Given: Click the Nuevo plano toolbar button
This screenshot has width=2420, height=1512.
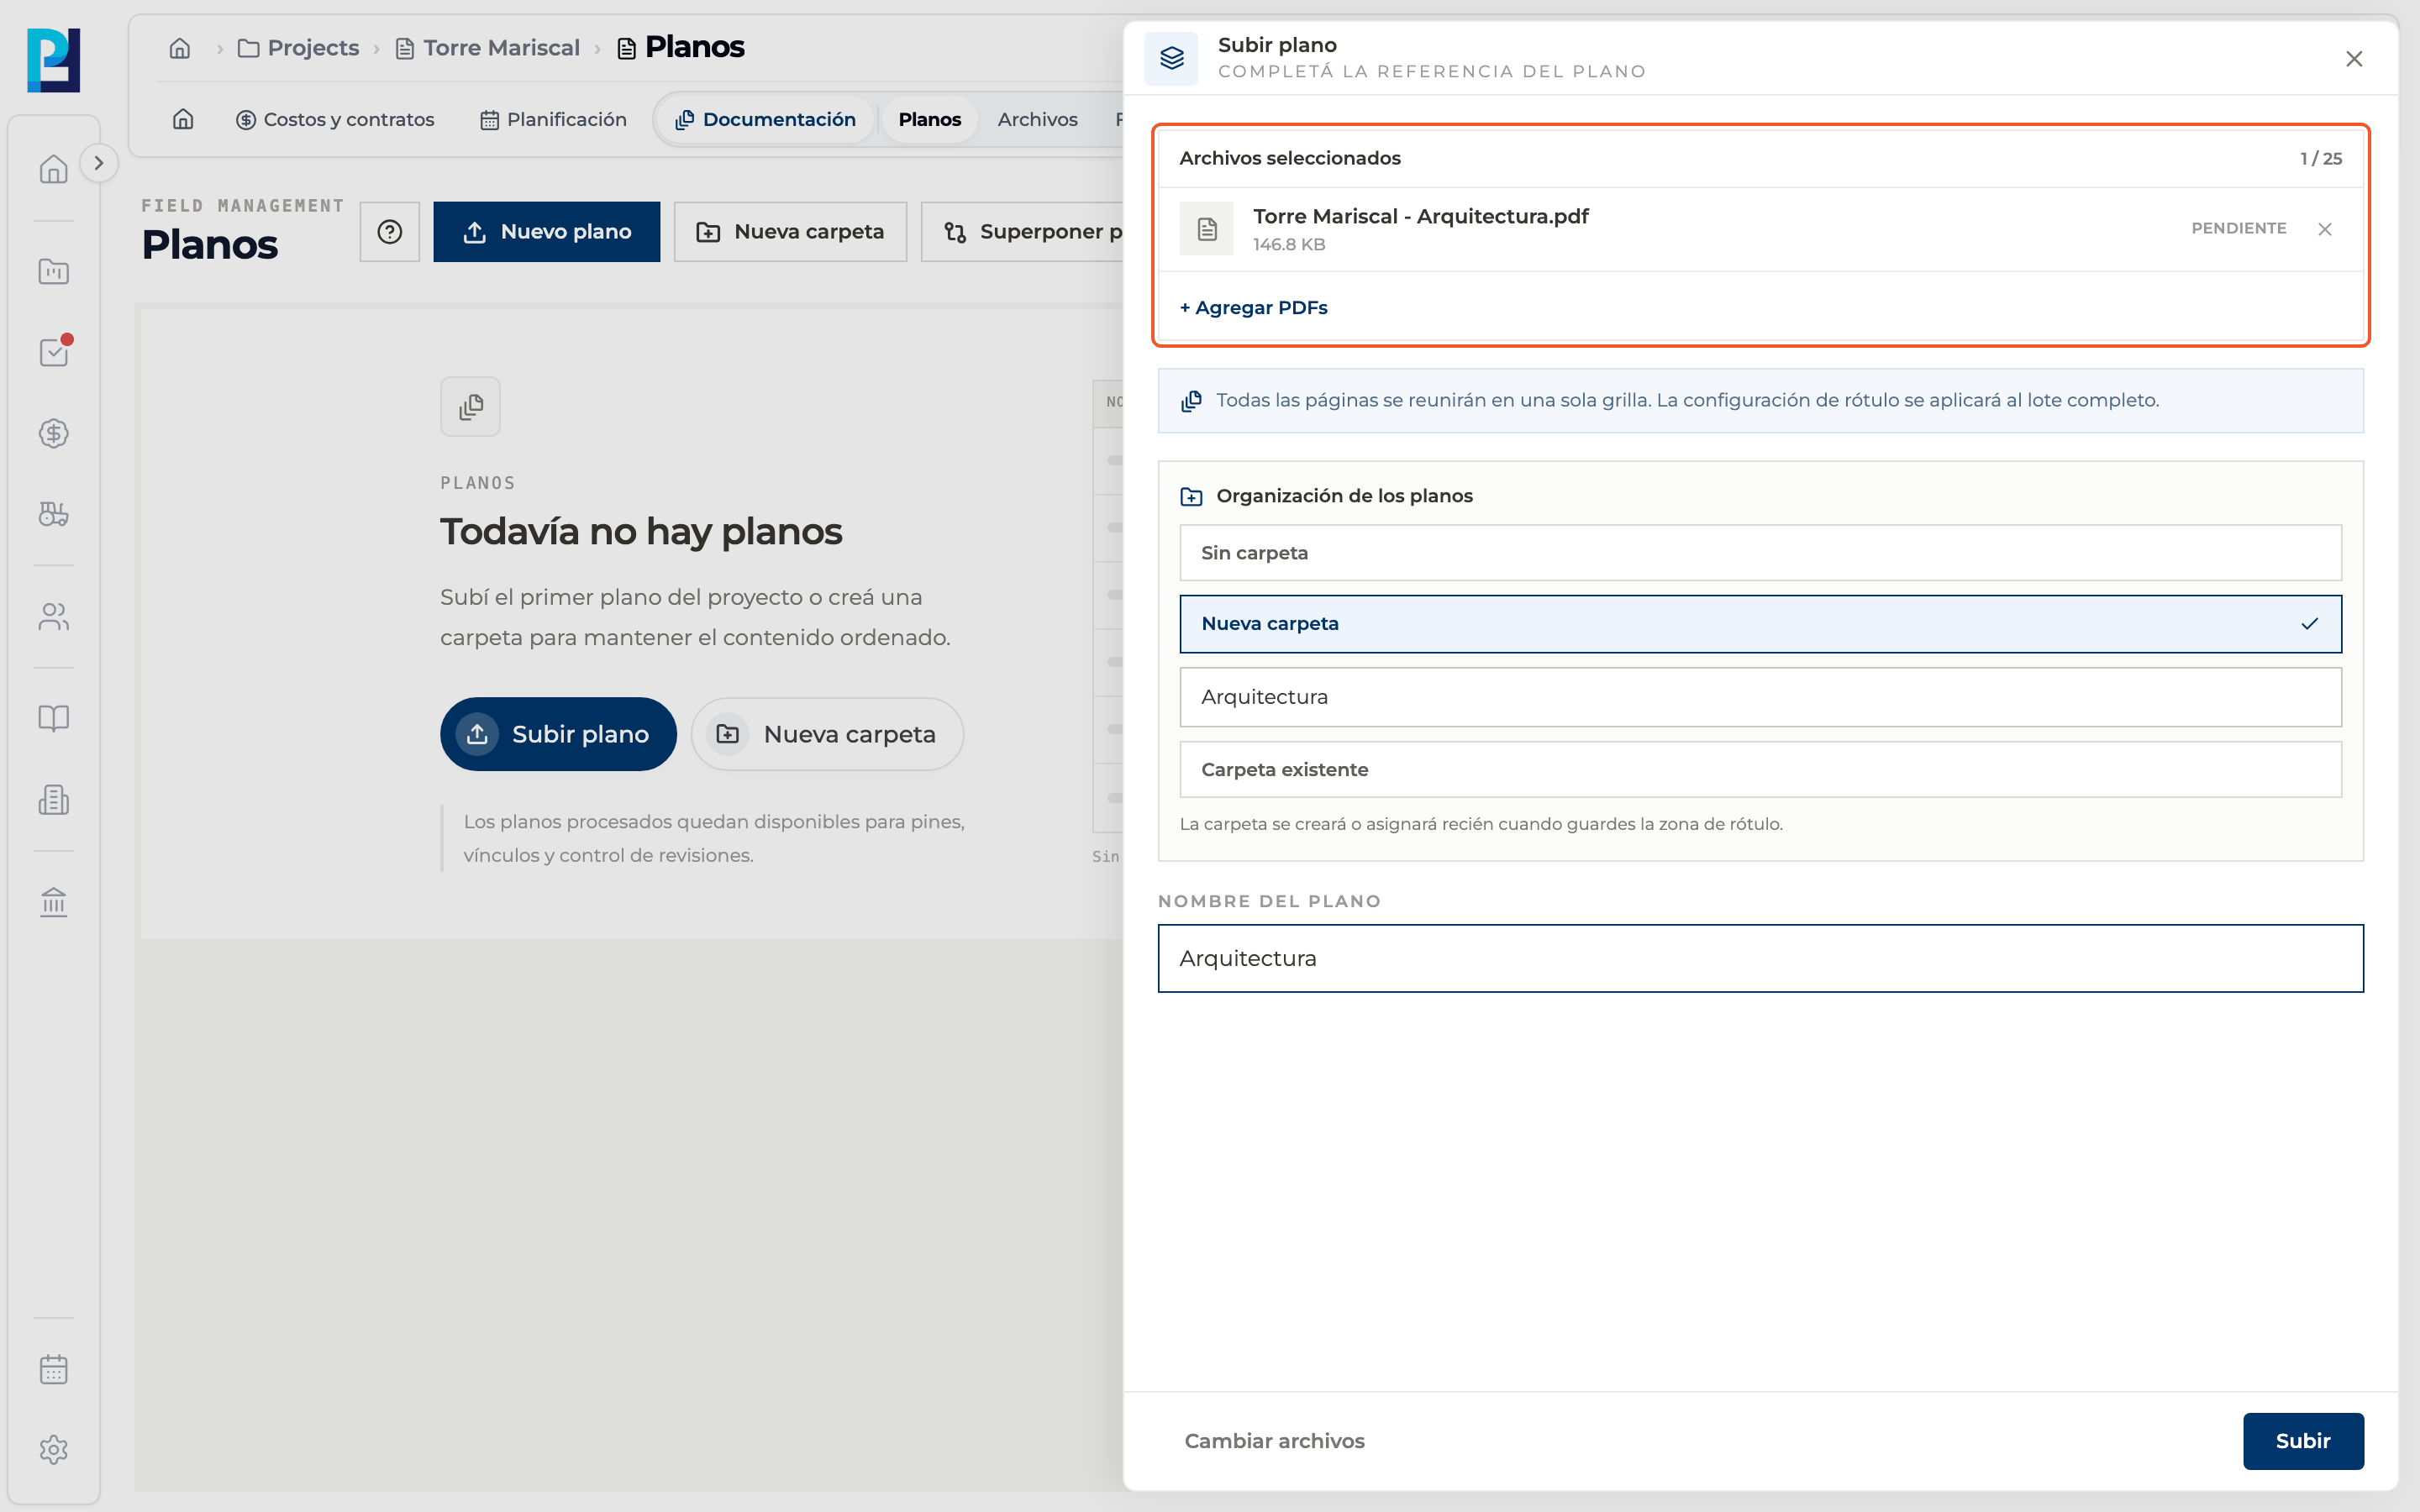Looking at the screenshot, I should pyautogui.click(x=546, y=232).
